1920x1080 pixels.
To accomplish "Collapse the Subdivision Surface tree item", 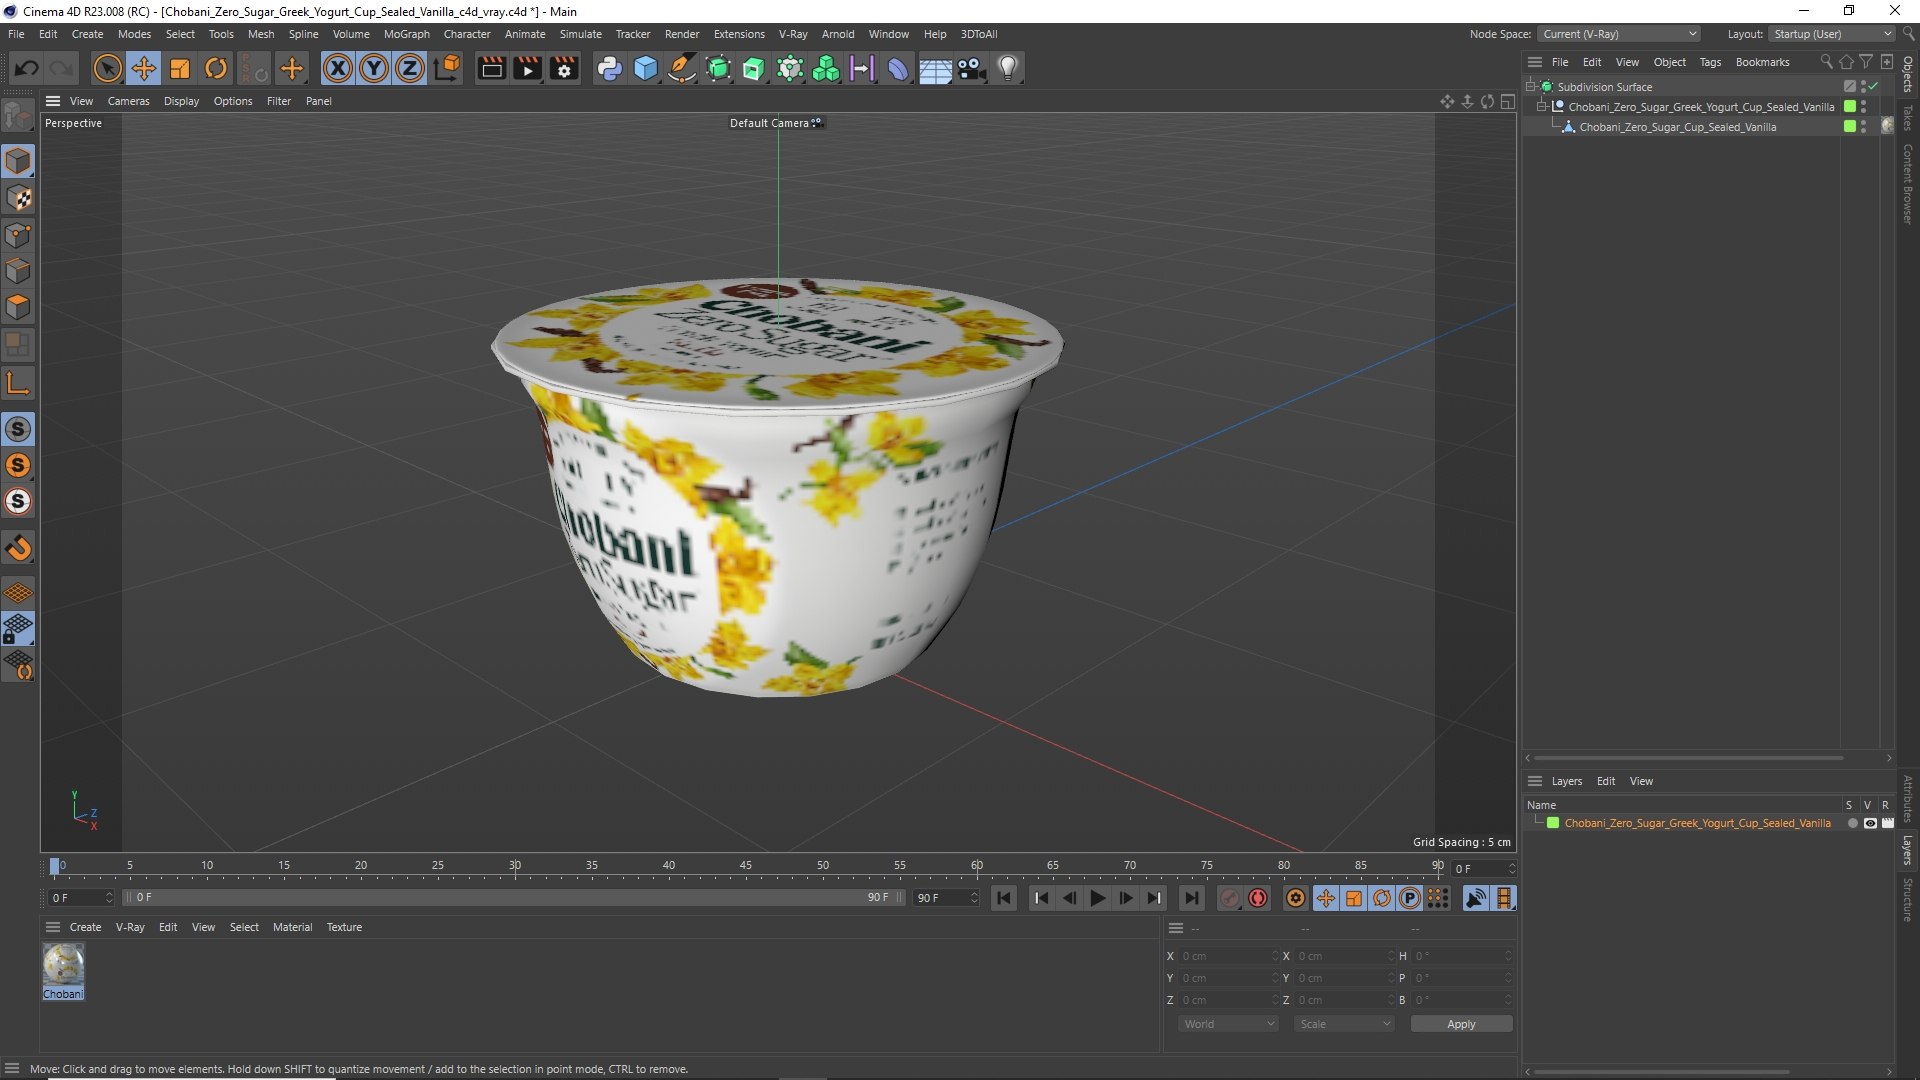I will 1530,87.
